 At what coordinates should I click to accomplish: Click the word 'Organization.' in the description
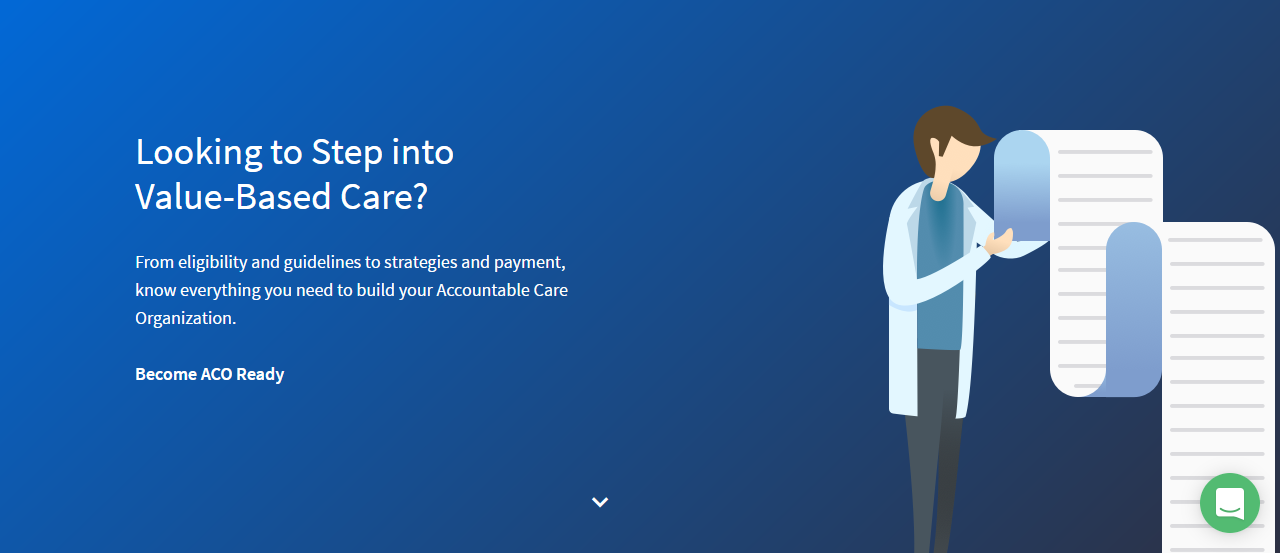[185, 319]
